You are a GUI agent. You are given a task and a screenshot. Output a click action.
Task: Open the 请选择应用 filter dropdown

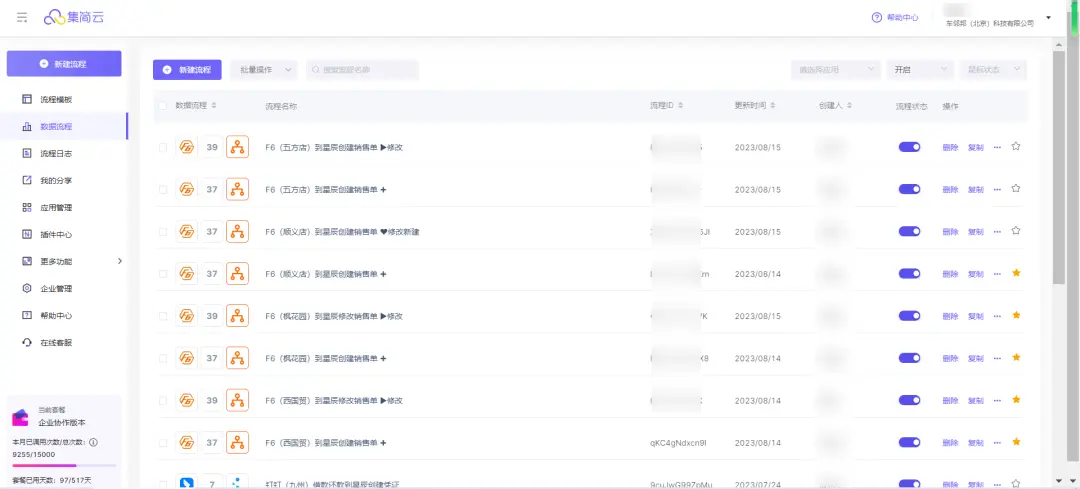click(x=836, y=70)
